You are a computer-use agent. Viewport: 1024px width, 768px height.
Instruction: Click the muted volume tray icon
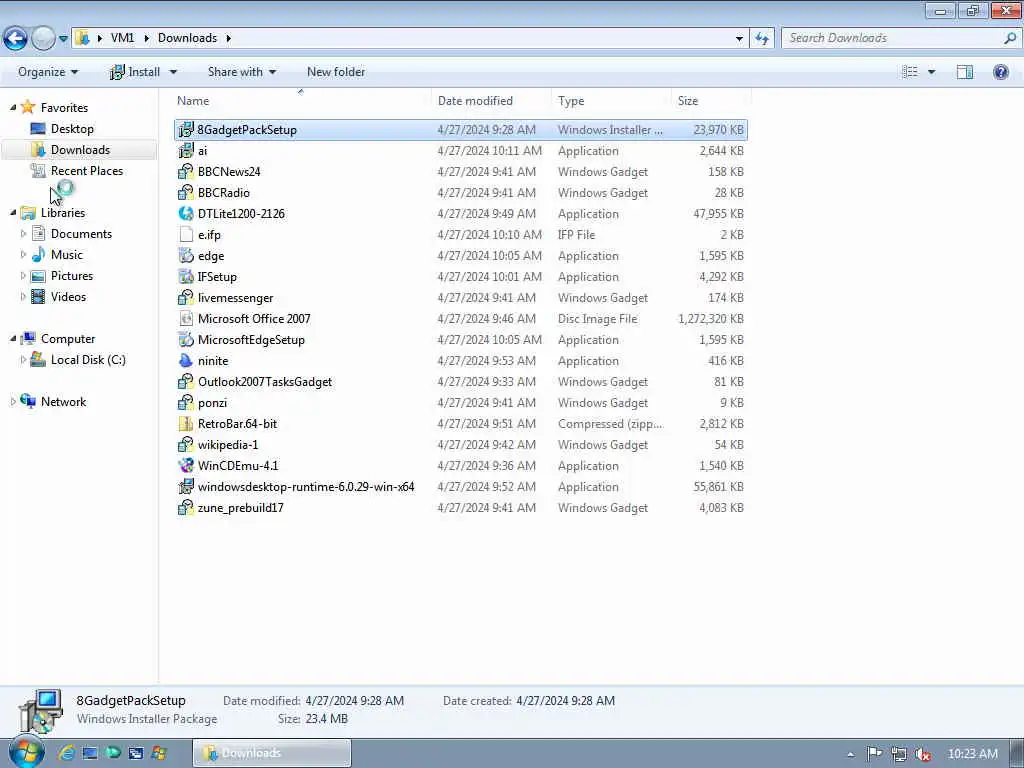click(923, 754)
